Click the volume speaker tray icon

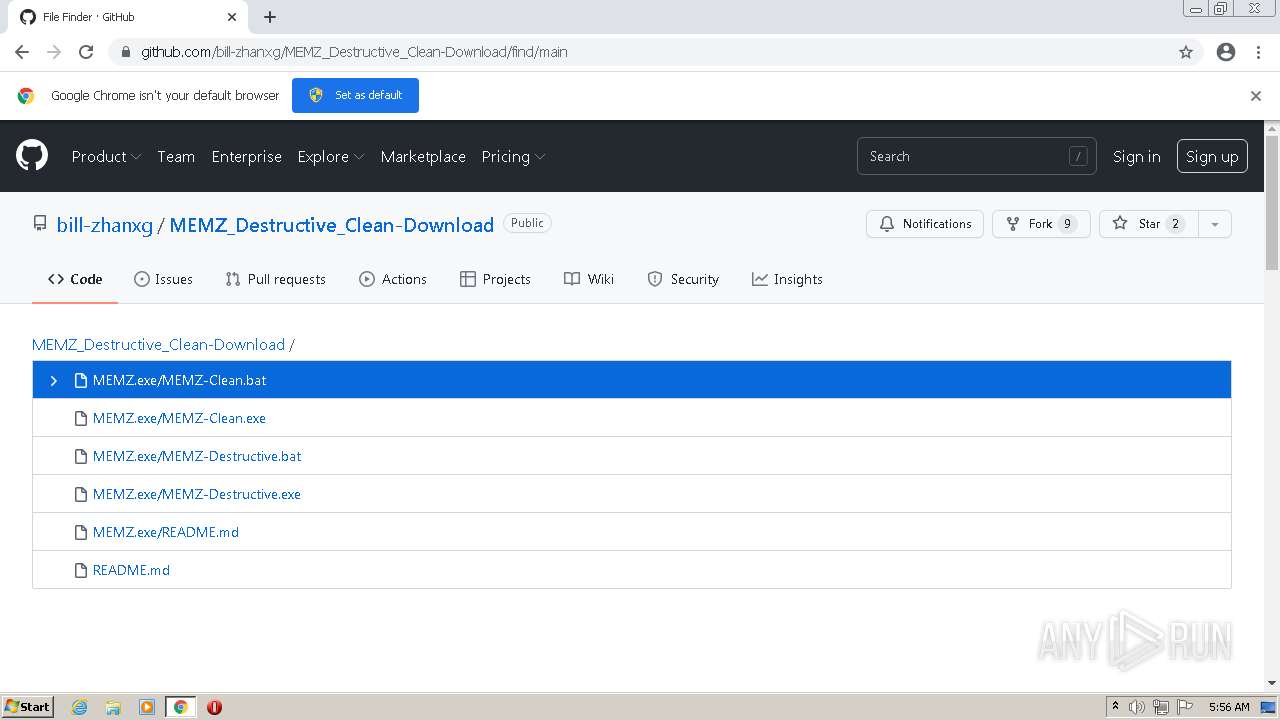(x=1137, y=707)
